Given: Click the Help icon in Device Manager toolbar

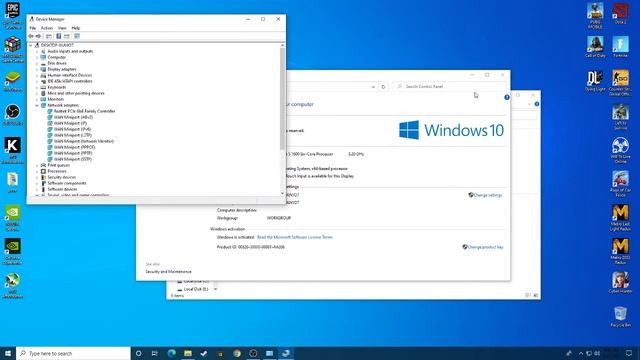Looking at the screenshot, I should [58, 36].
